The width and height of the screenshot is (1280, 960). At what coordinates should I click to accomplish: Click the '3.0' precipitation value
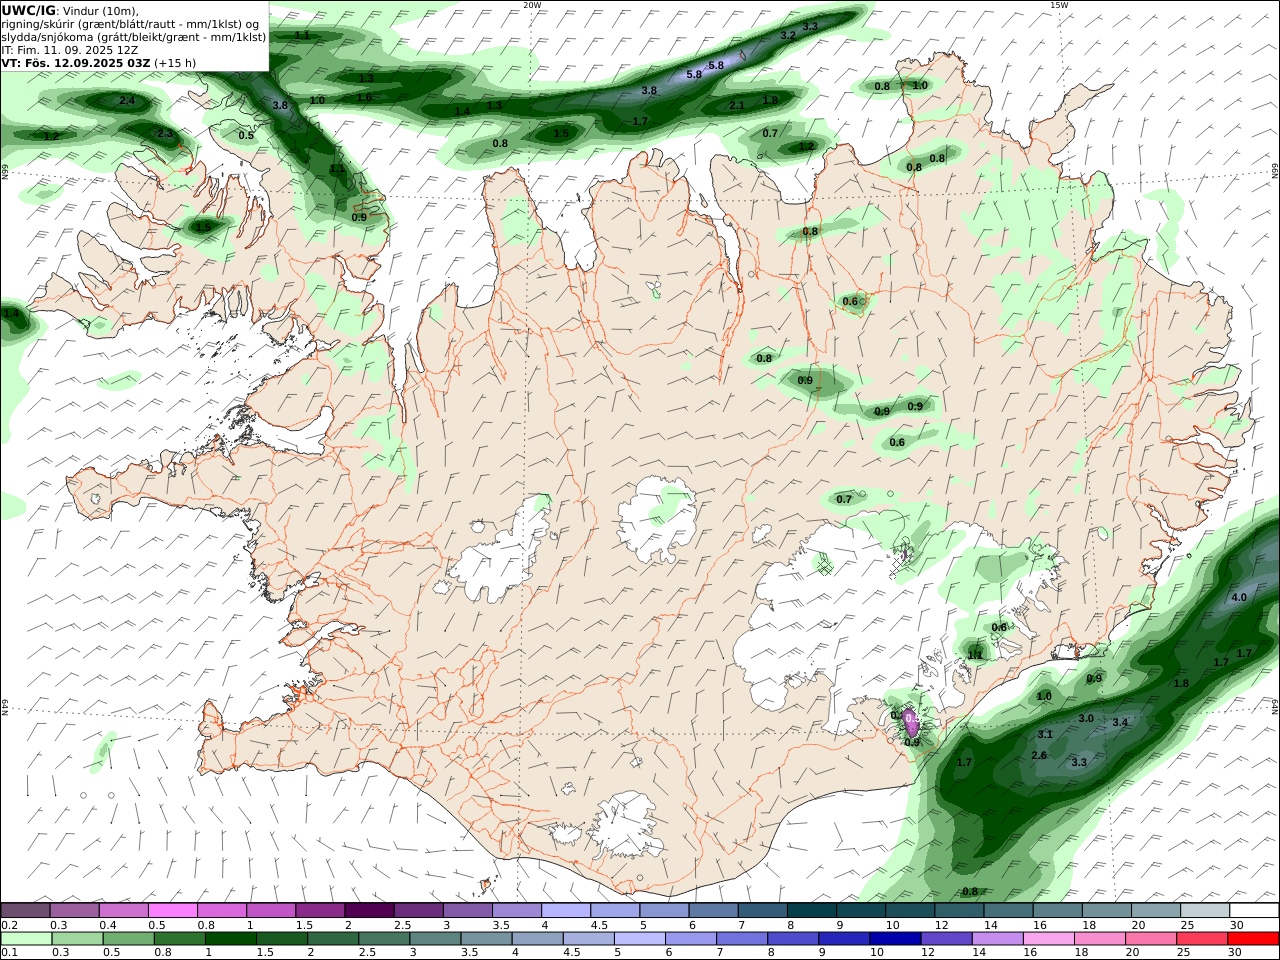pyautogui.click(x=1086, y=718)
